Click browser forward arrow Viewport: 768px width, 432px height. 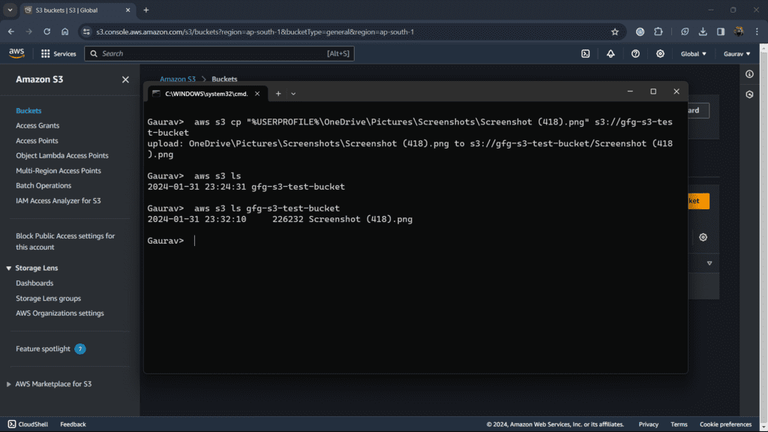[29, 32]
